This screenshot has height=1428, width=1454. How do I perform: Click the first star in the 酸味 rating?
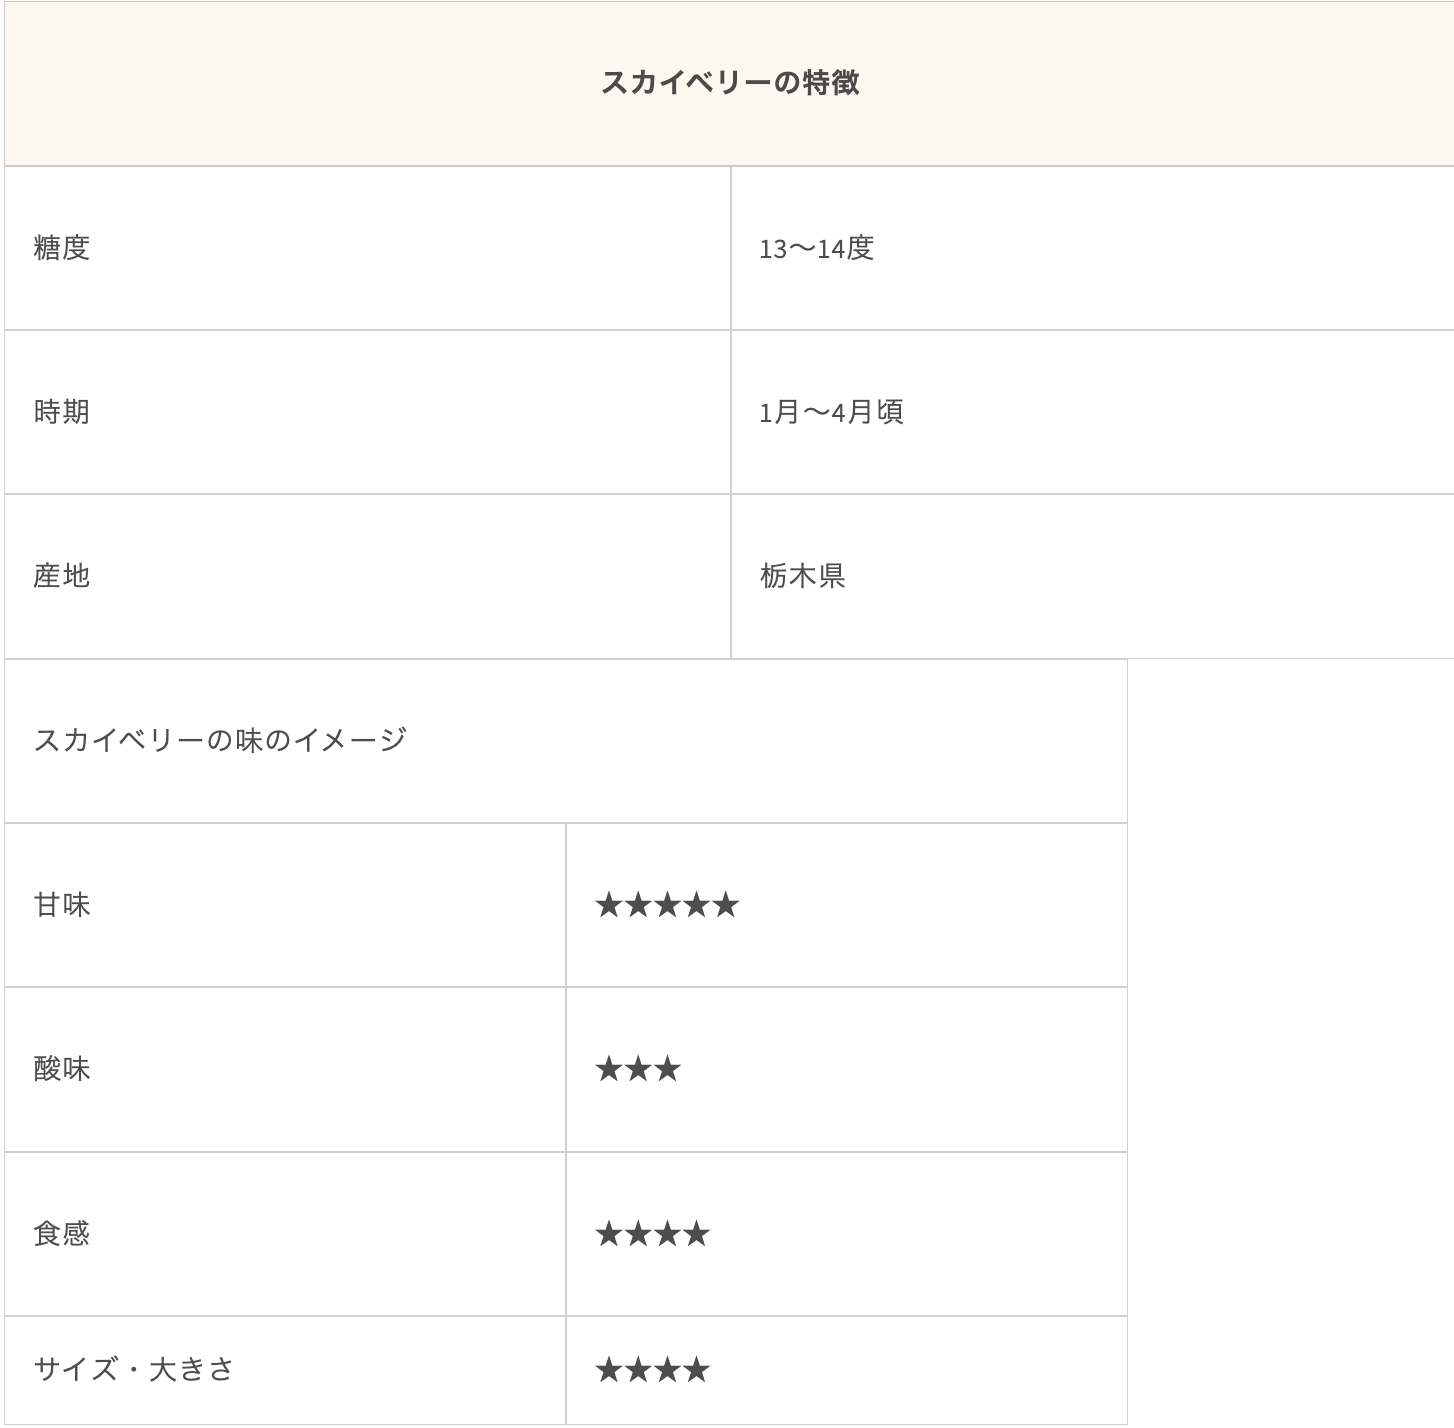[609, 1068]
